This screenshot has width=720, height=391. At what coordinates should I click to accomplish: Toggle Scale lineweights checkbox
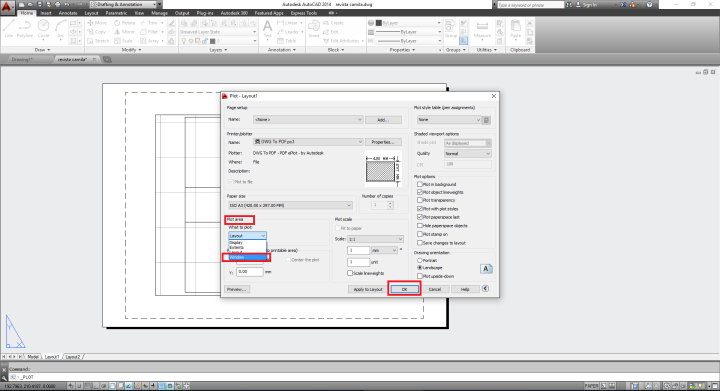tap(350, 273)
